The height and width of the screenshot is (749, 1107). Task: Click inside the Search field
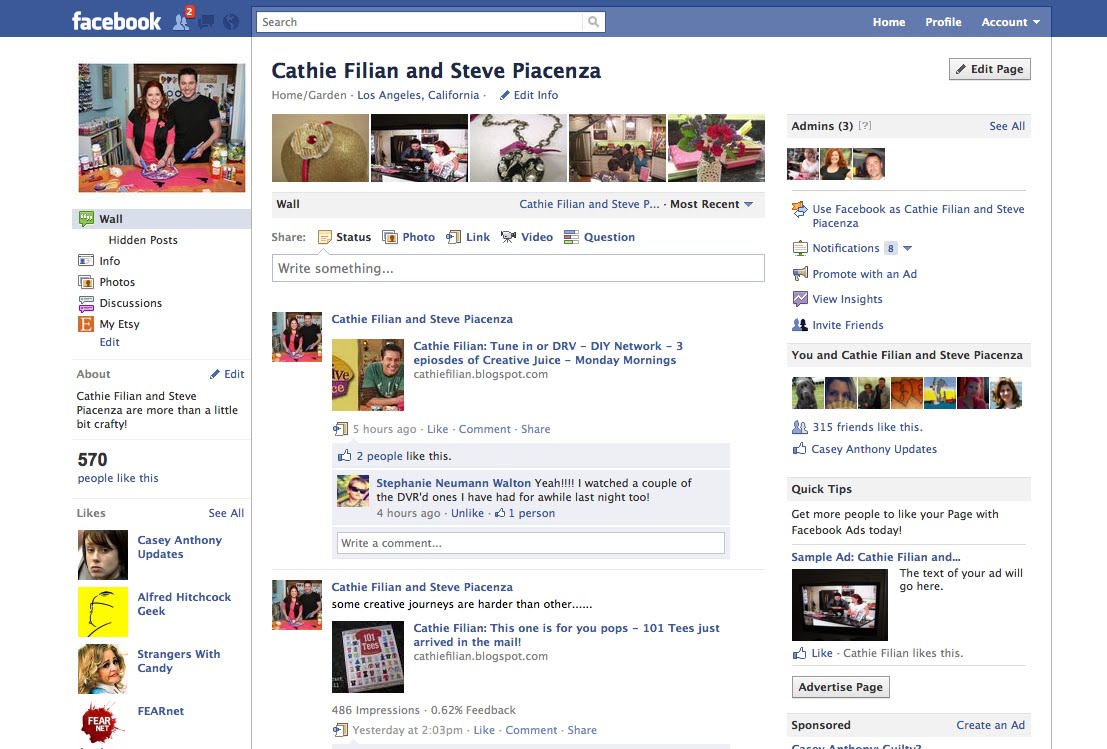coord(419,22)
